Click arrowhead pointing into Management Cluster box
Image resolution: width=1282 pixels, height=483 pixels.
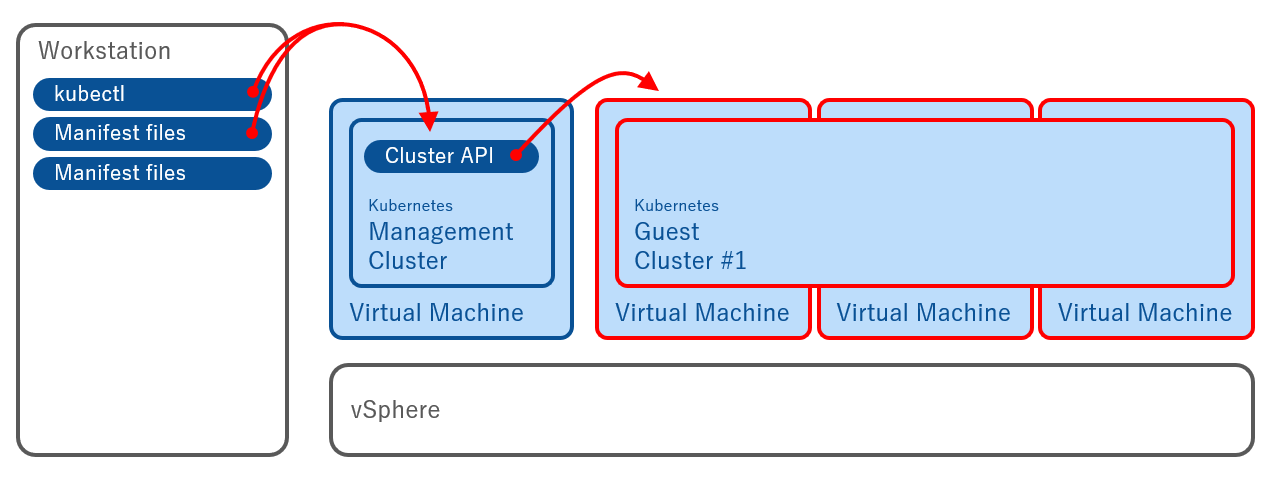(x=431, y=122)
